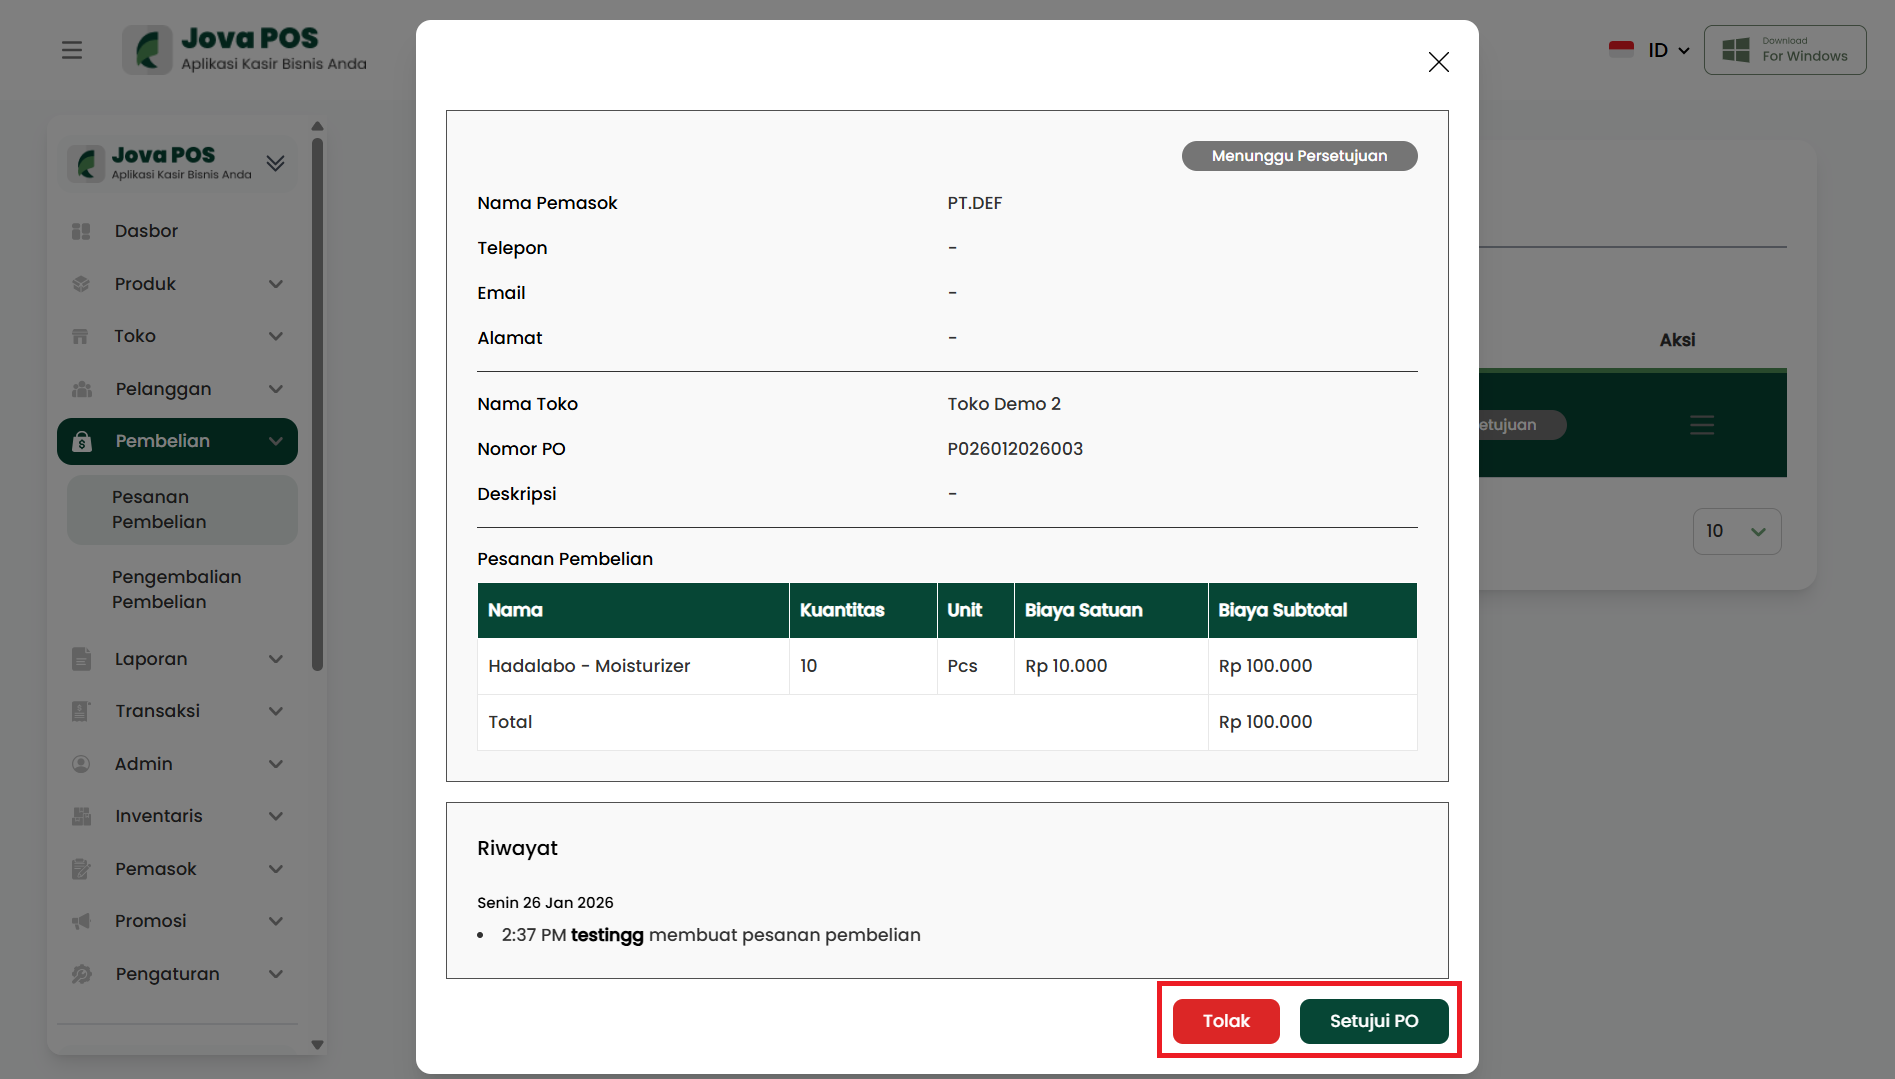Open Pesanan Pembelian submenu item
The height and width of the screenshot is (1079, 1895).
click(160, 509)
